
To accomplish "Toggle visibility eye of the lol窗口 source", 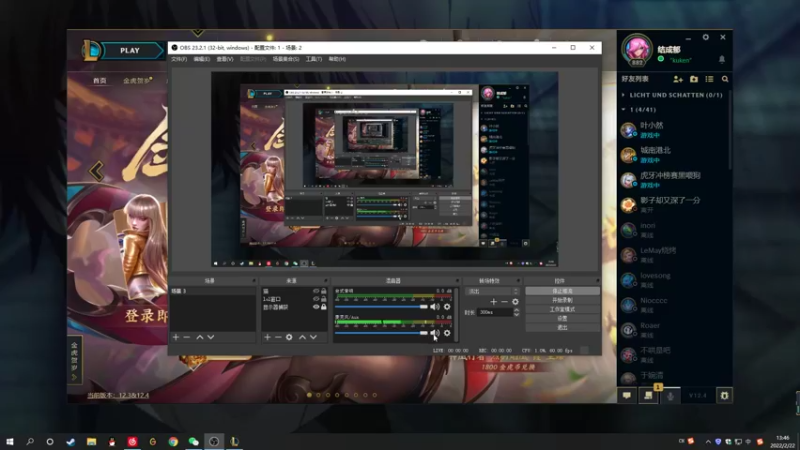I will (316, 299).
